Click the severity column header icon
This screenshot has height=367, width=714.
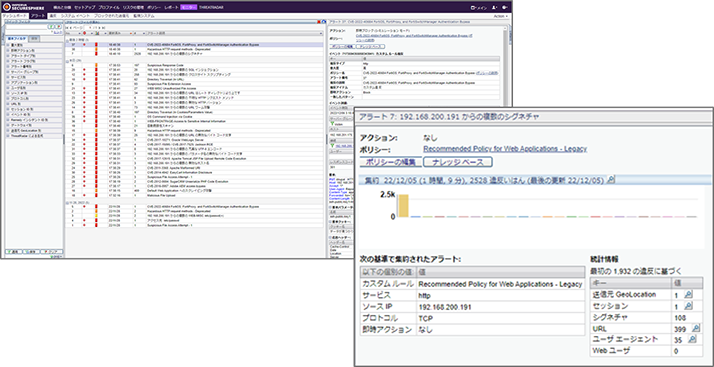point(97,33)
